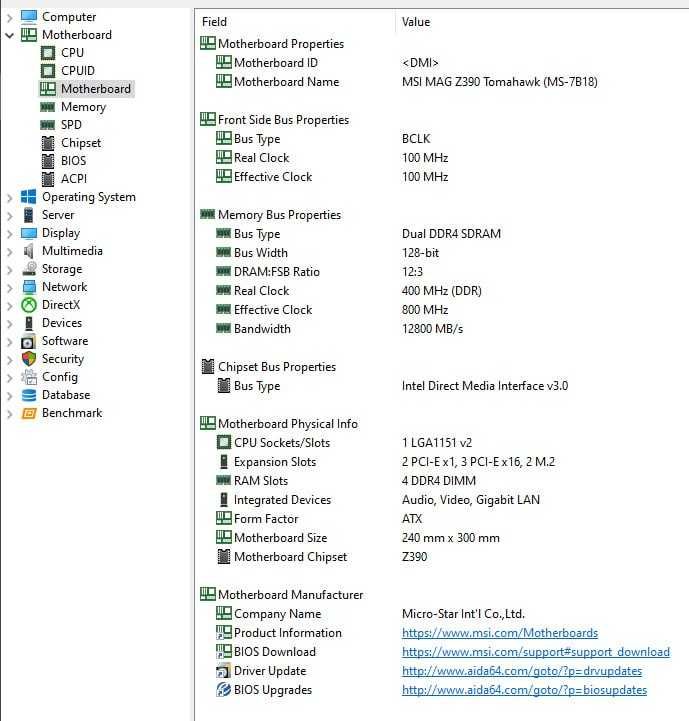Viewport: 689px width, 721px height.
Task: Click the ACPI chip icon
Action: (x=48, y=179)
